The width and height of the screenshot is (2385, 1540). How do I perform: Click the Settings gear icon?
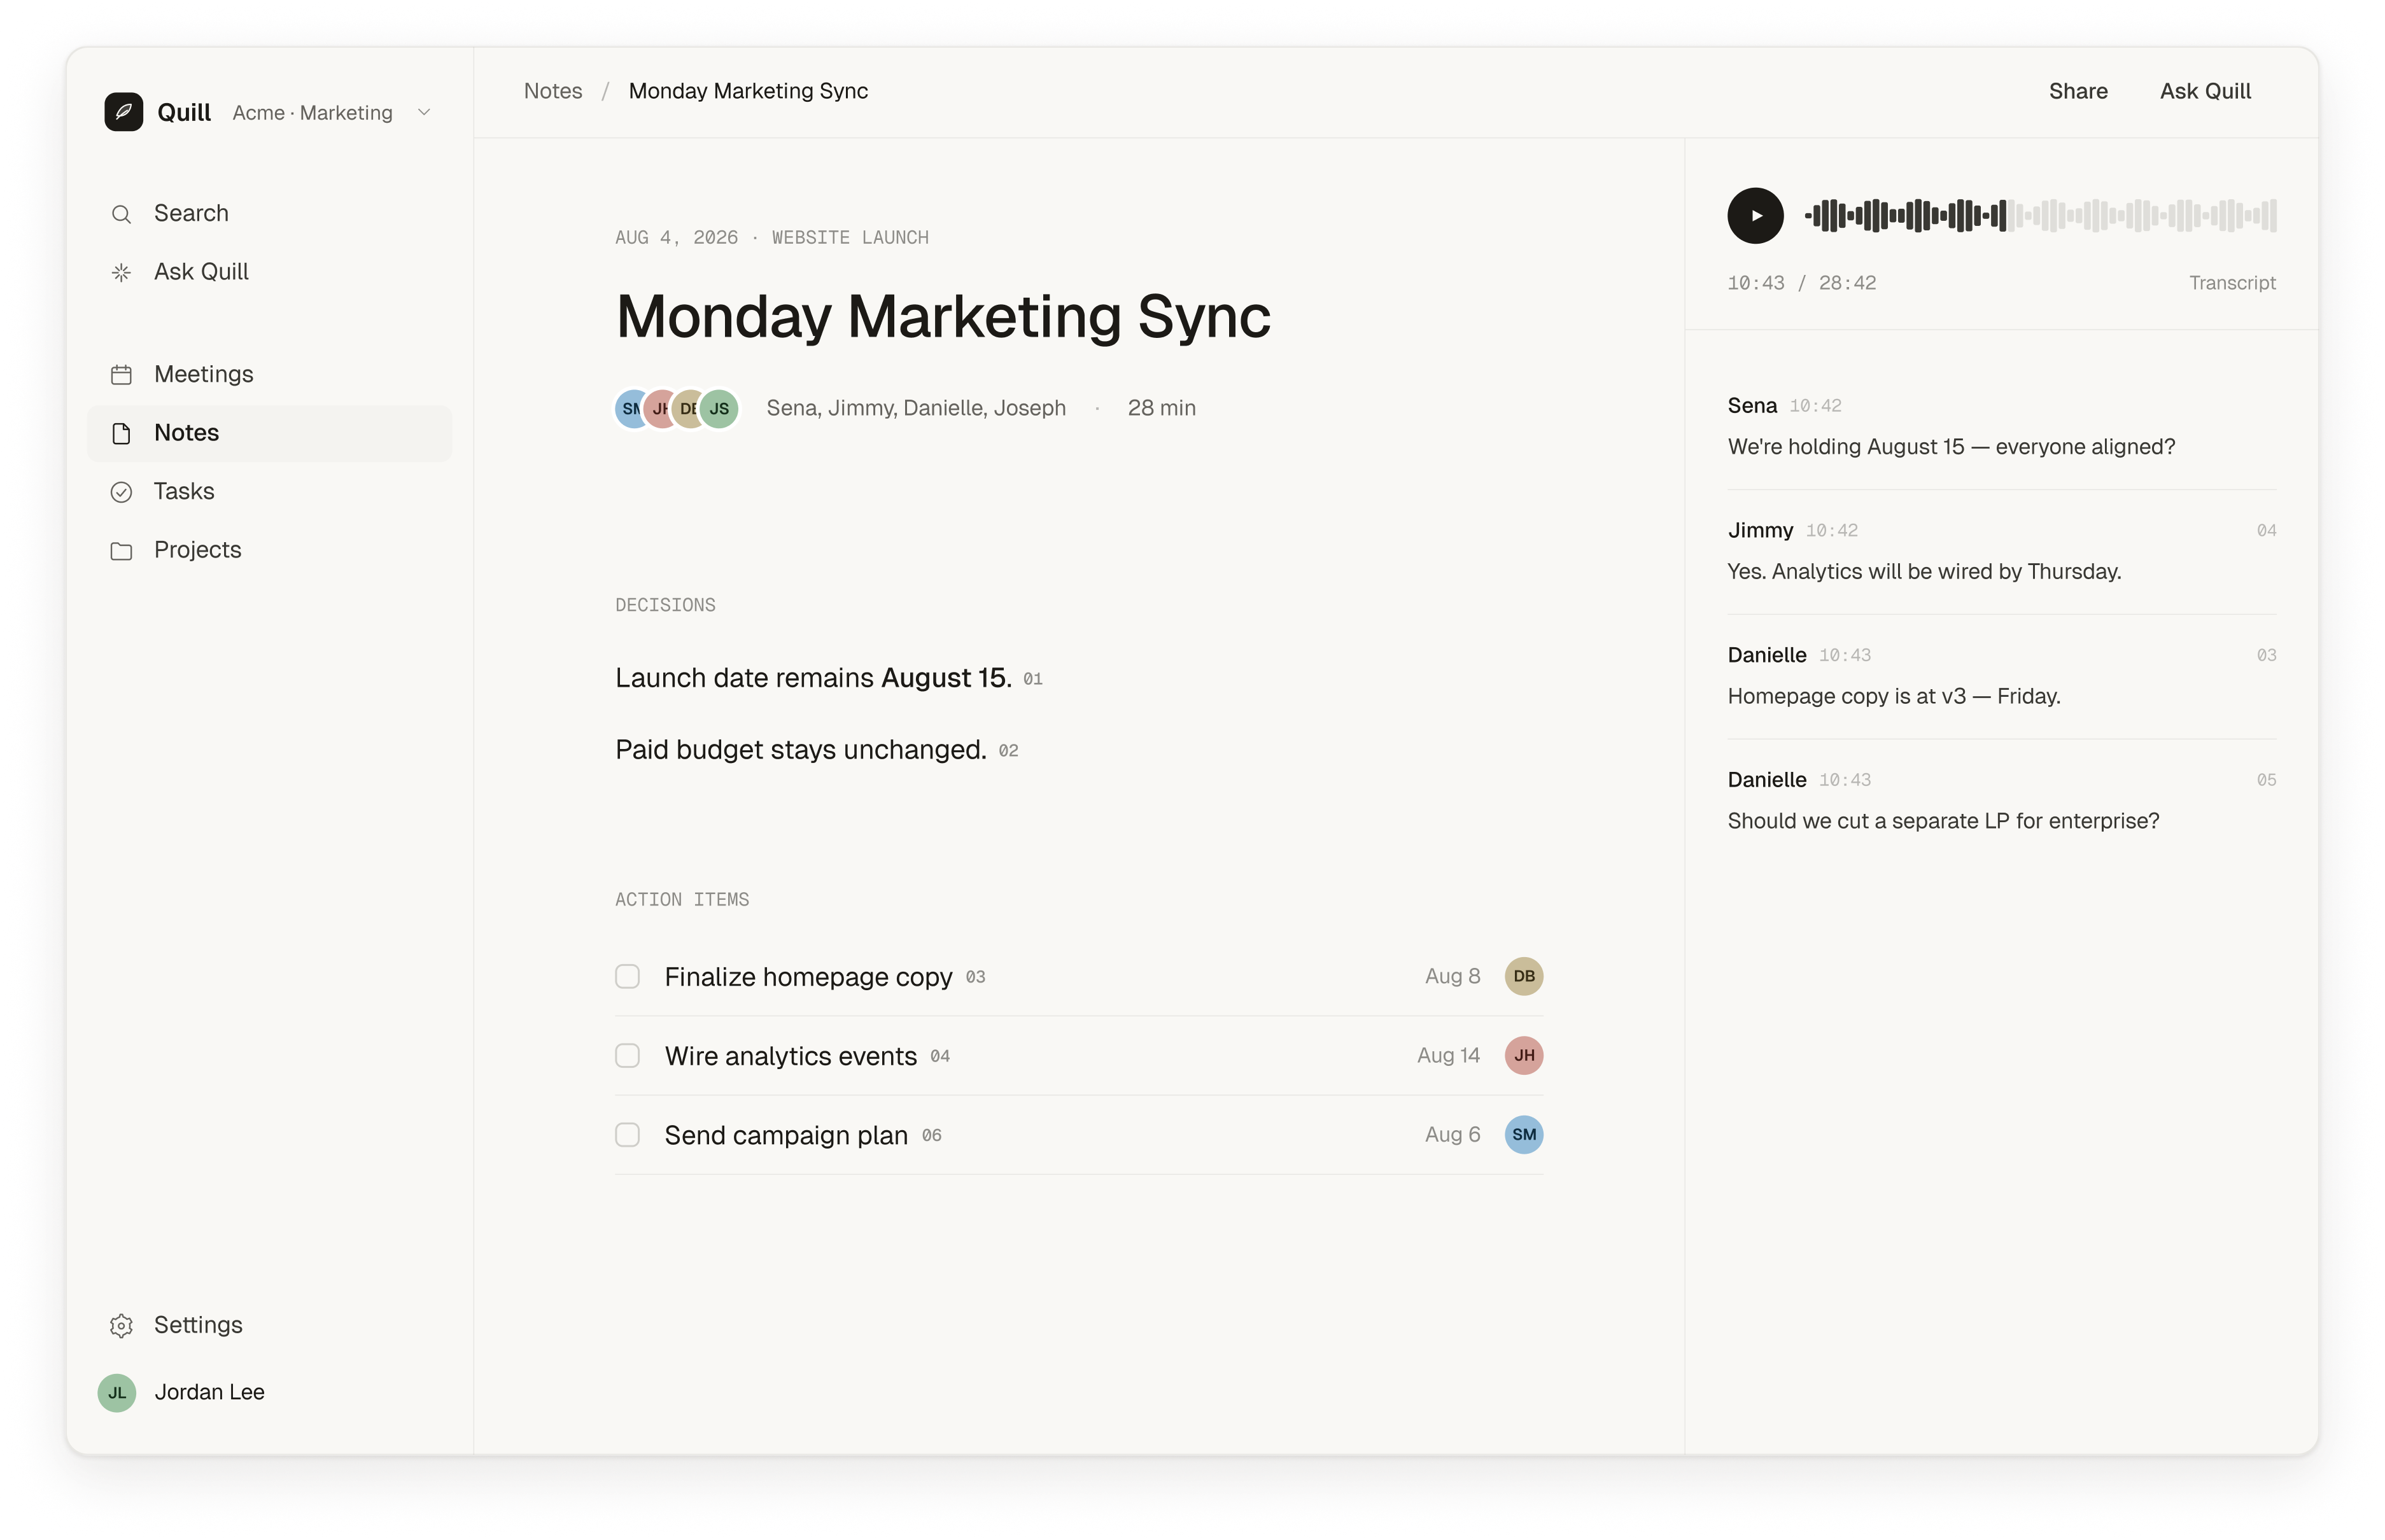pyautogui.click(x=121, y=1326)
